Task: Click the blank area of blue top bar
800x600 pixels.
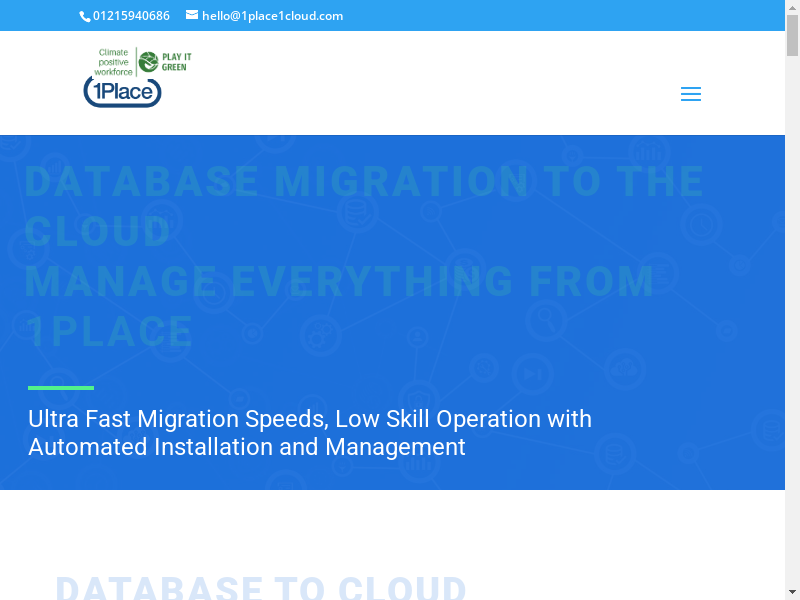Action: click(560, 16)
